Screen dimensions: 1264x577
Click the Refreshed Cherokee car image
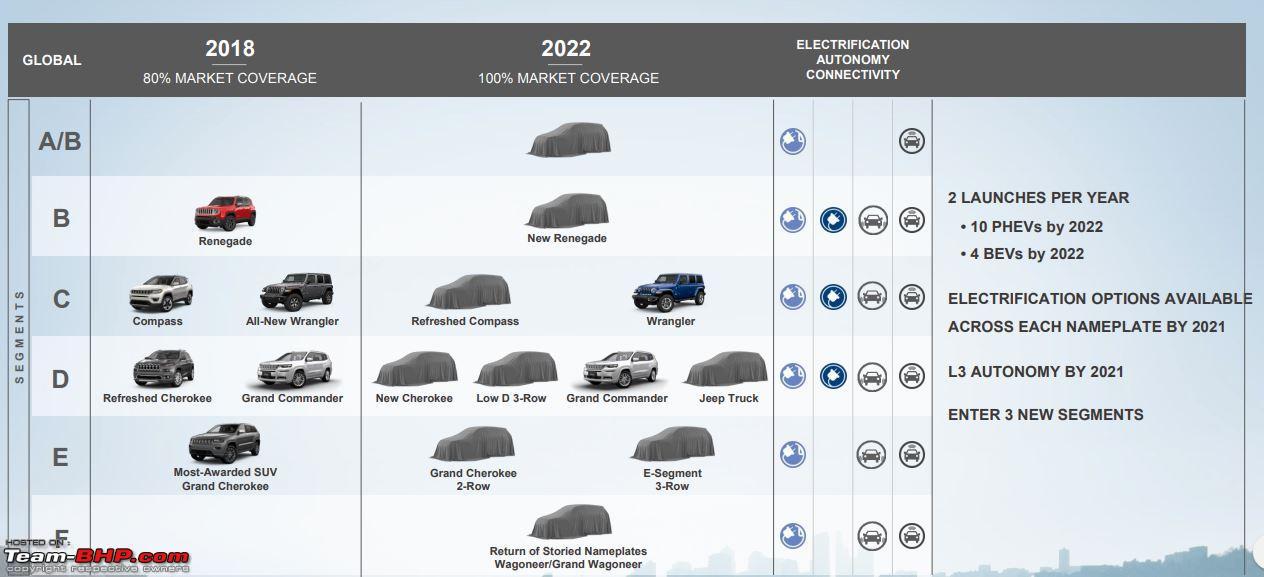point(163,369)
